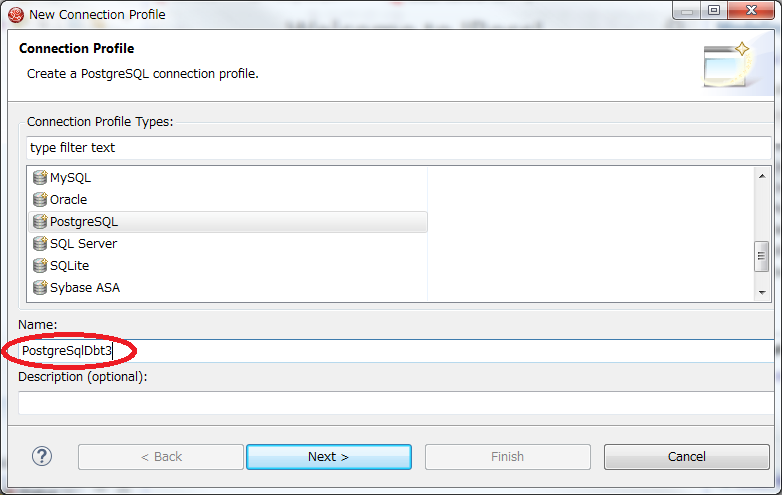Click the profile list scroll-down arrow

click(762, 293)
